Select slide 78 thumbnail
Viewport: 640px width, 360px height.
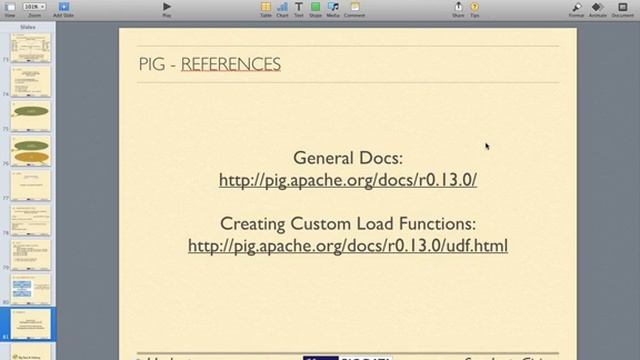[x=31, y=221]
